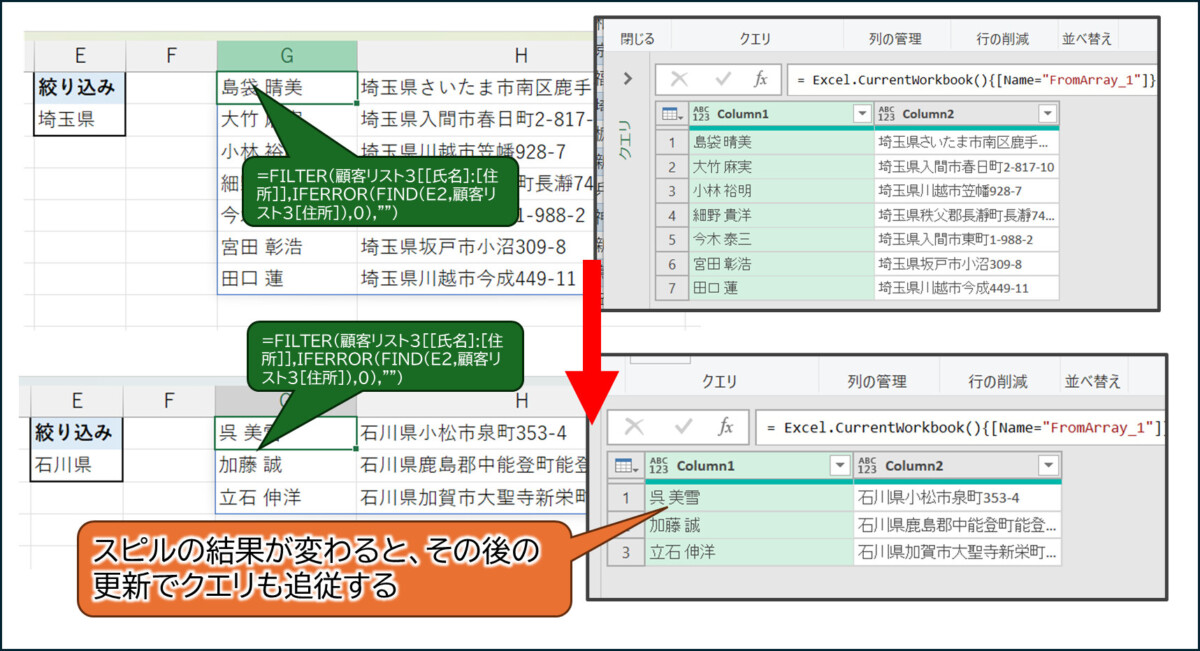Image resolution: width=1200 pixels, height=651 pixels.
Task: Select row number 3 in 石川県 query preview
Action: pos(626,552)
